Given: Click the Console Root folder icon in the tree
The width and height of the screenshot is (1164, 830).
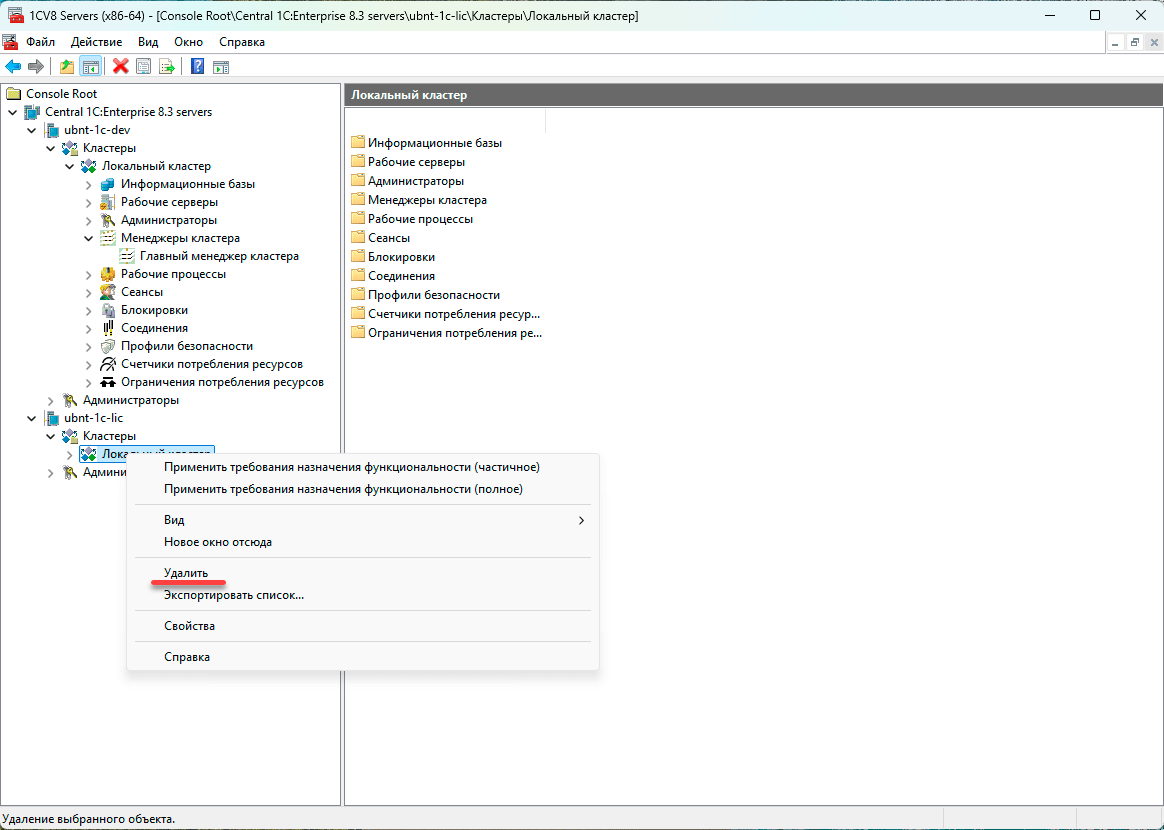Looking at the screenshot, I should (x=13, y=94).
